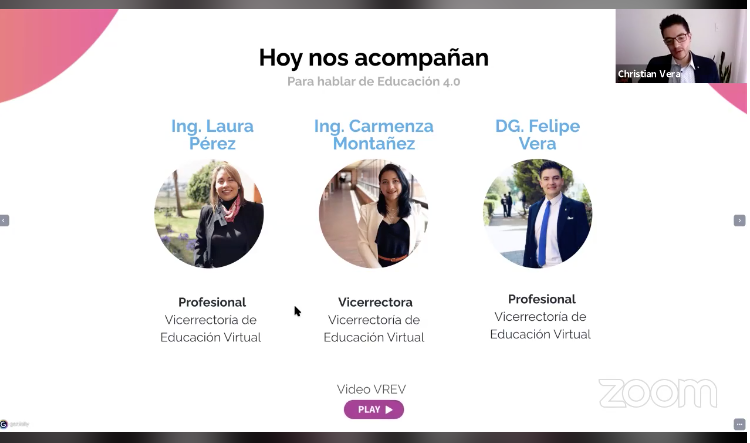Open the three-dots options menu at bottom-right

click(739, 424)
